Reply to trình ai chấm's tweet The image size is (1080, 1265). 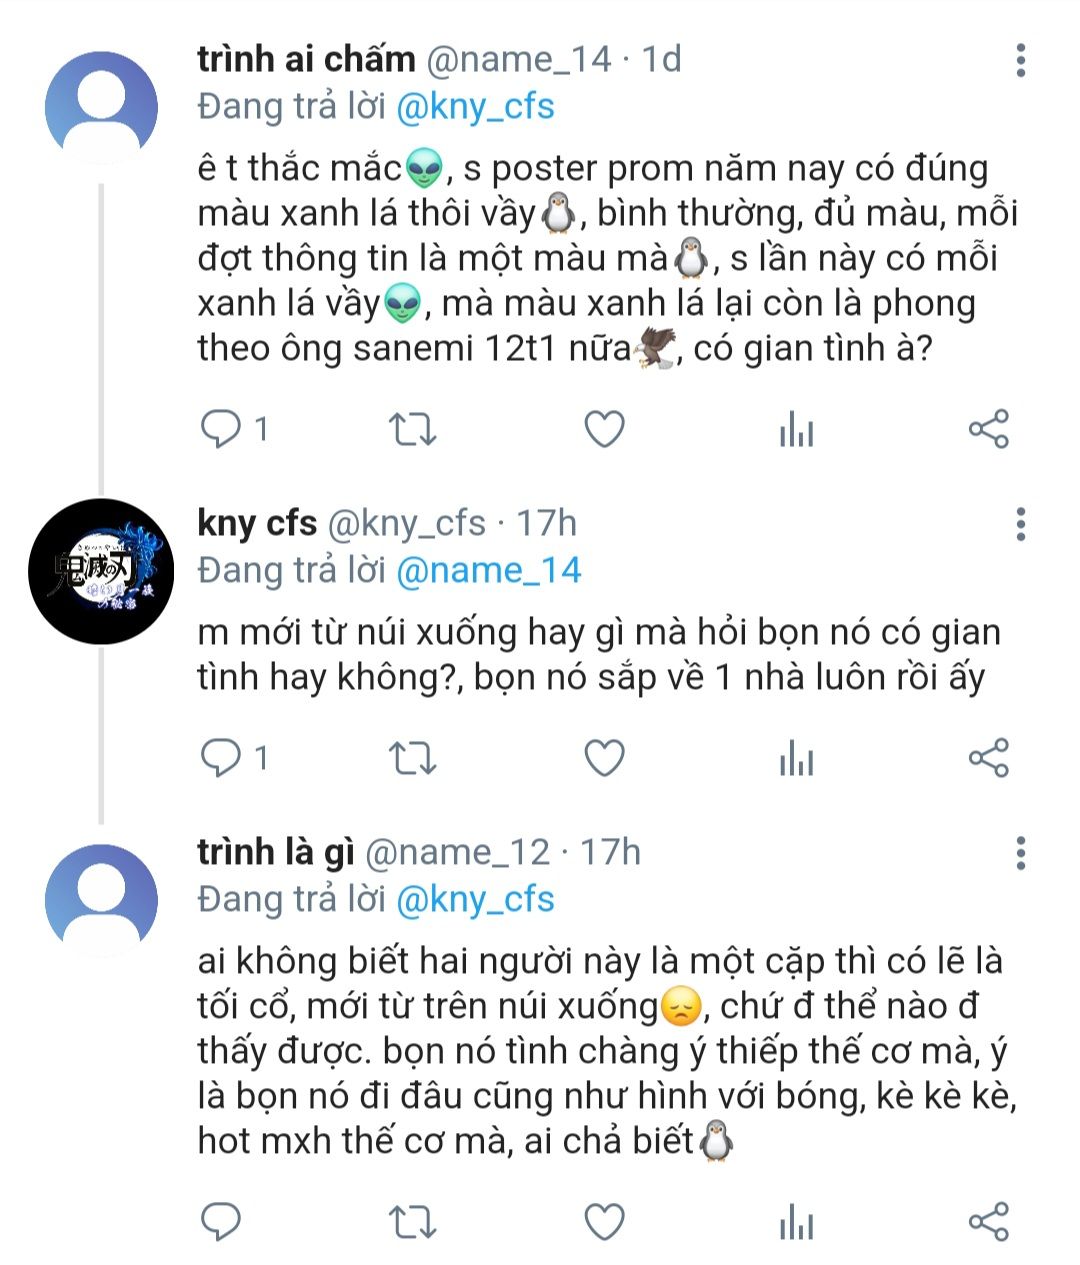click(222, 430)
